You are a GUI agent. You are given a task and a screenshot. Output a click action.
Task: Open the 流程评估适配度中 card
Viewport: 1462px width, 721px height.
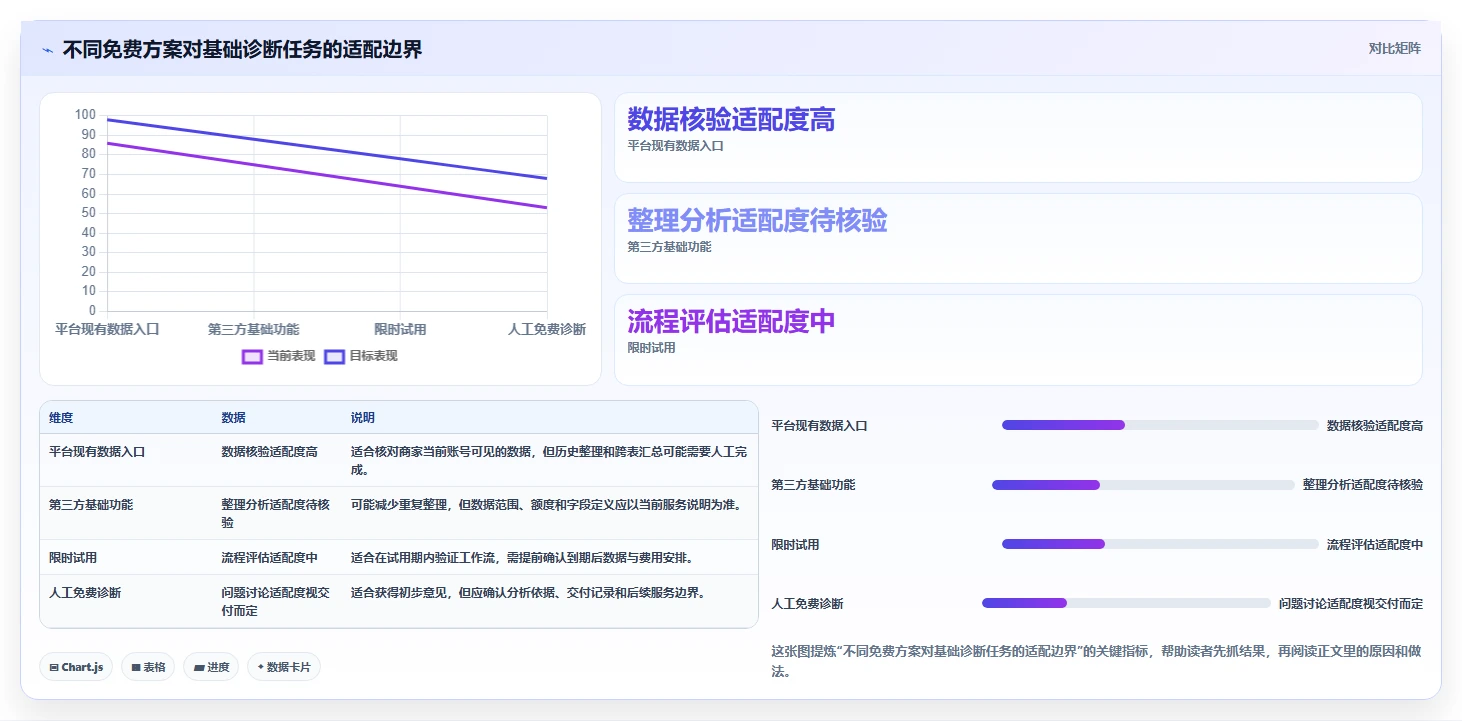1018,340
